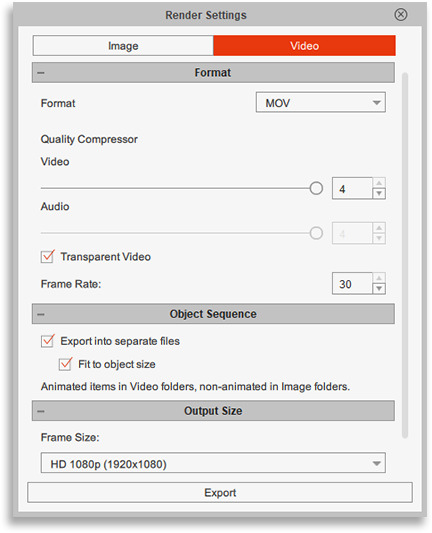
Task: Select the Video tab
Action: click(305, 46)
